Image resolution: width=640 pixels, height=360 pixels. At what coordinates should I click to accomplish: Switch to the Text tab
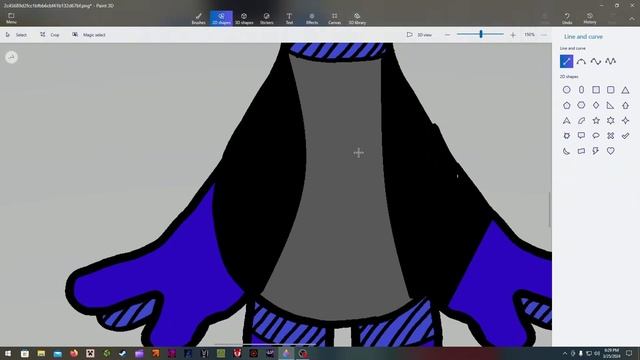(289, 18)
